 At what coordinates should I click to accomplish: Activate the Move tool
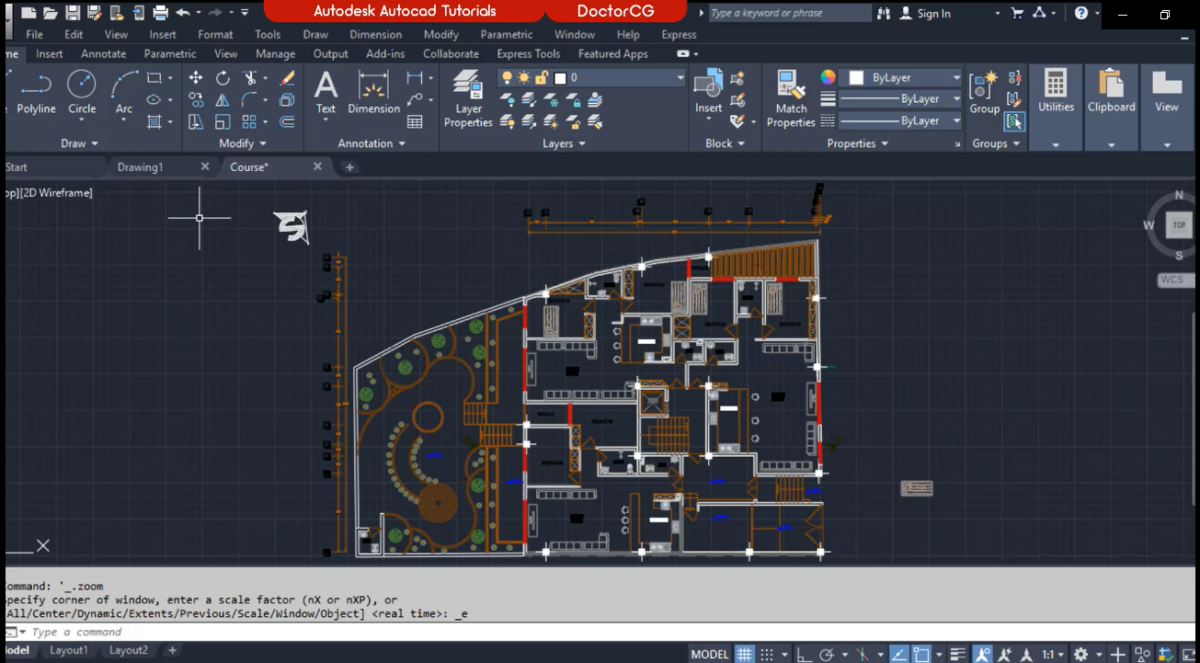click(x=196, y=78)
